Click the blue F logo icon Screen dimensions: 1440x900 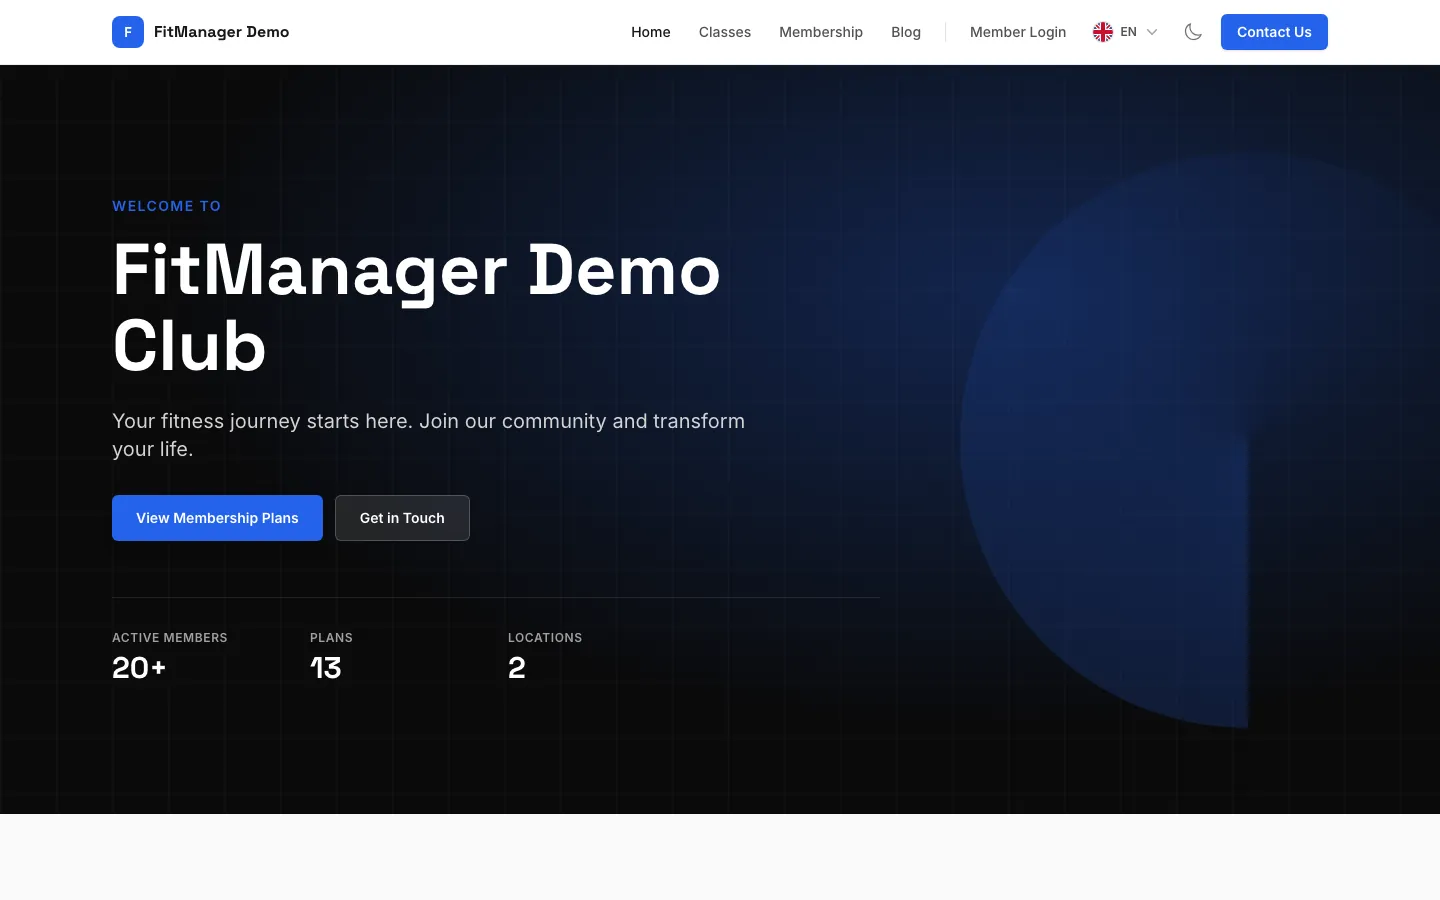point(128,32)
